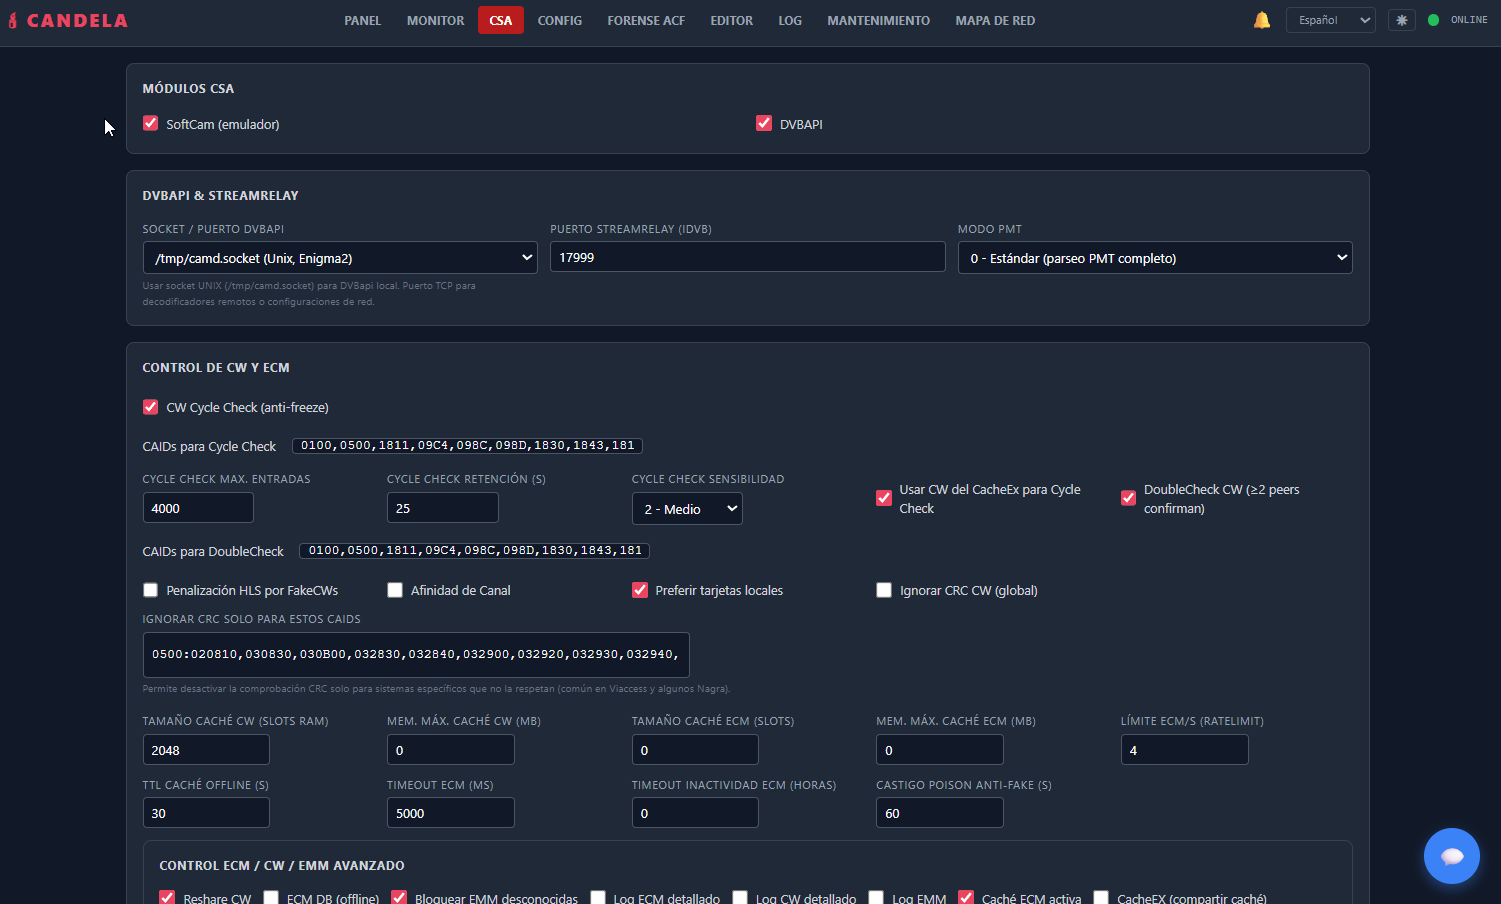
Task: Open the notifications bell
Action: coord(1262,20)
